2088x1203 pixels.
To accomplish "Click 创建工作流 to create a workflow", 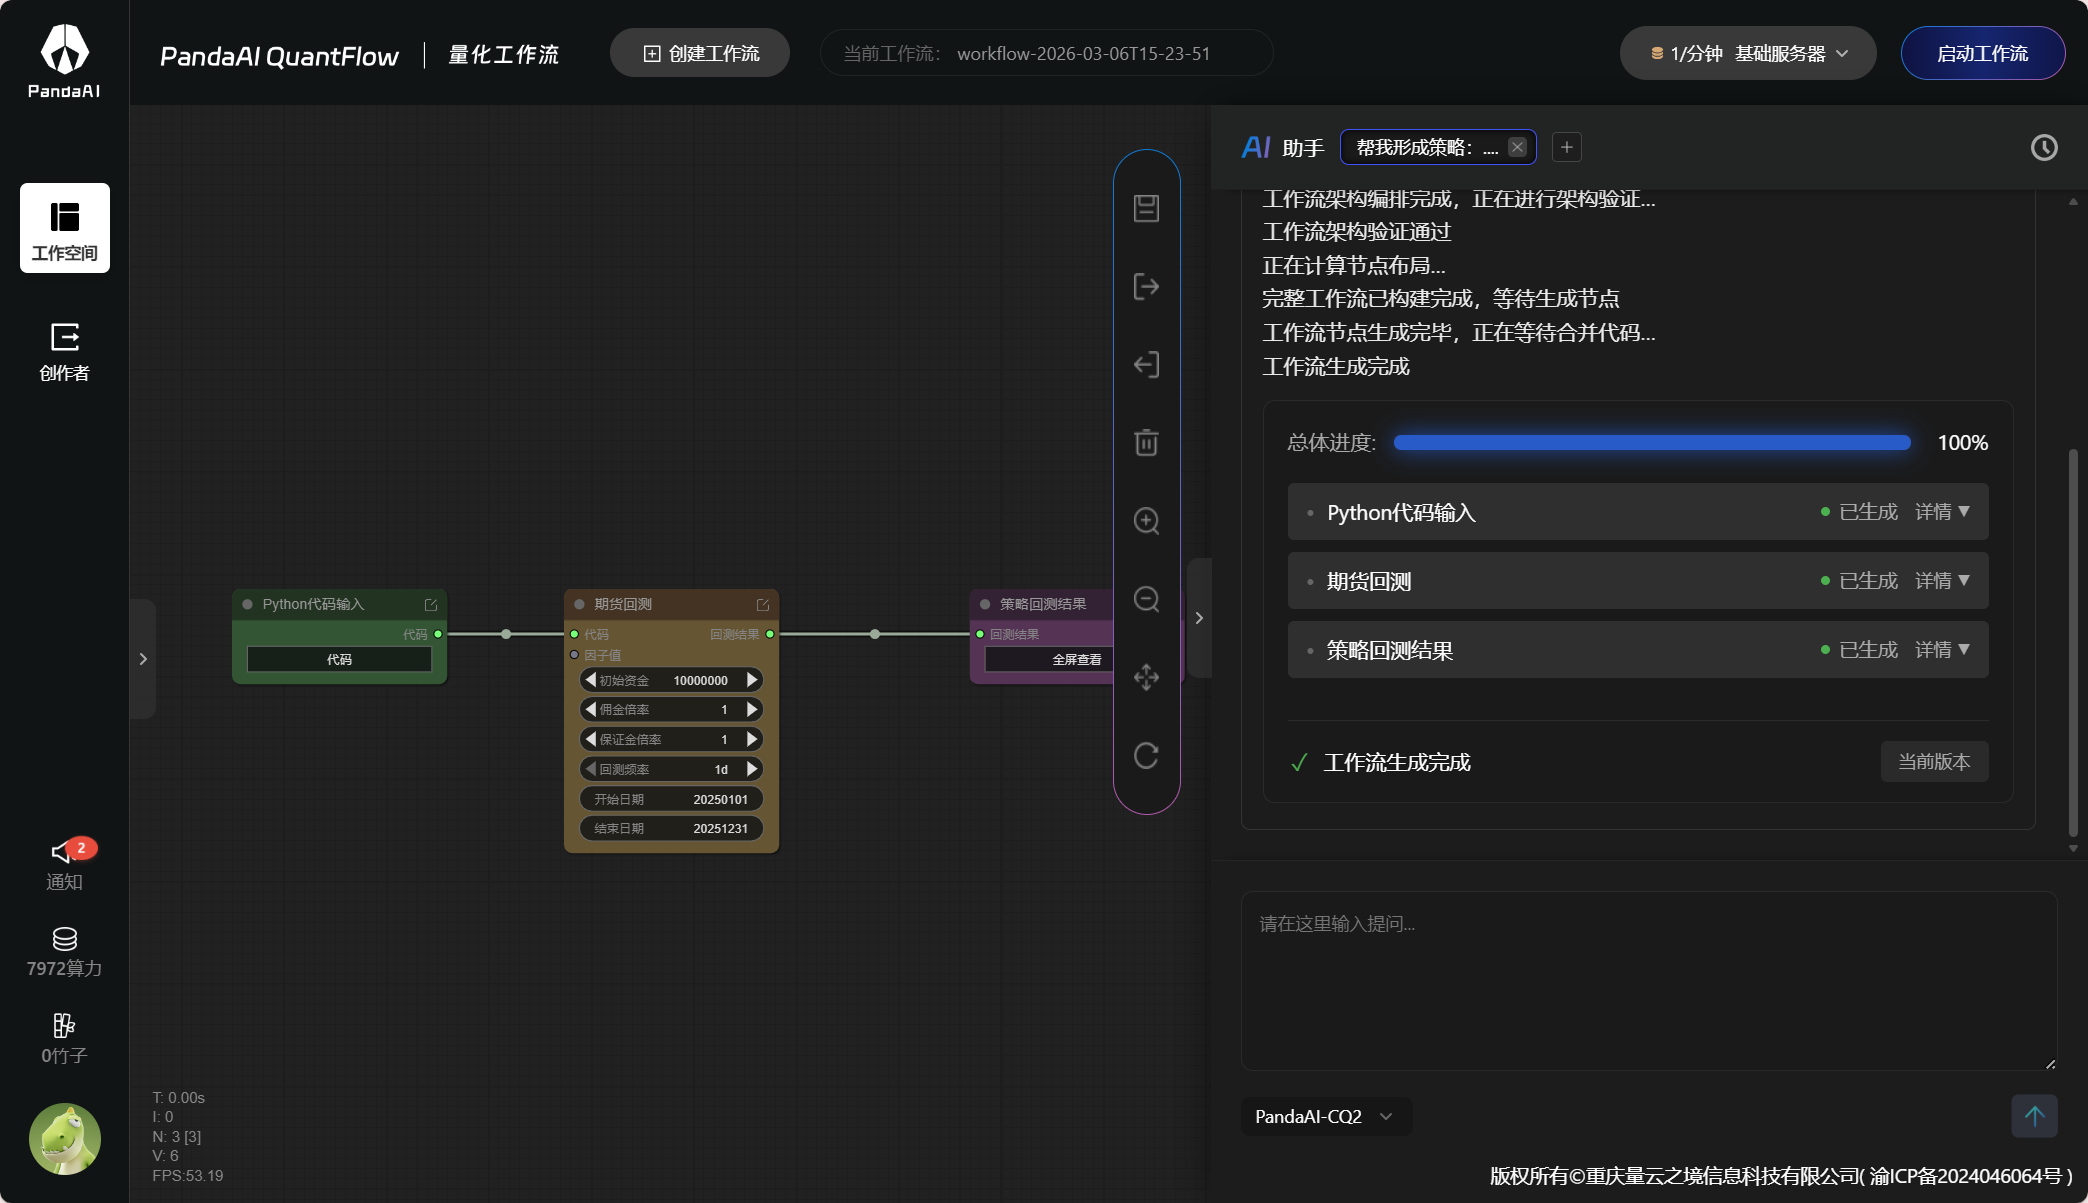I will pyautogui.click(x=700, y=53).
